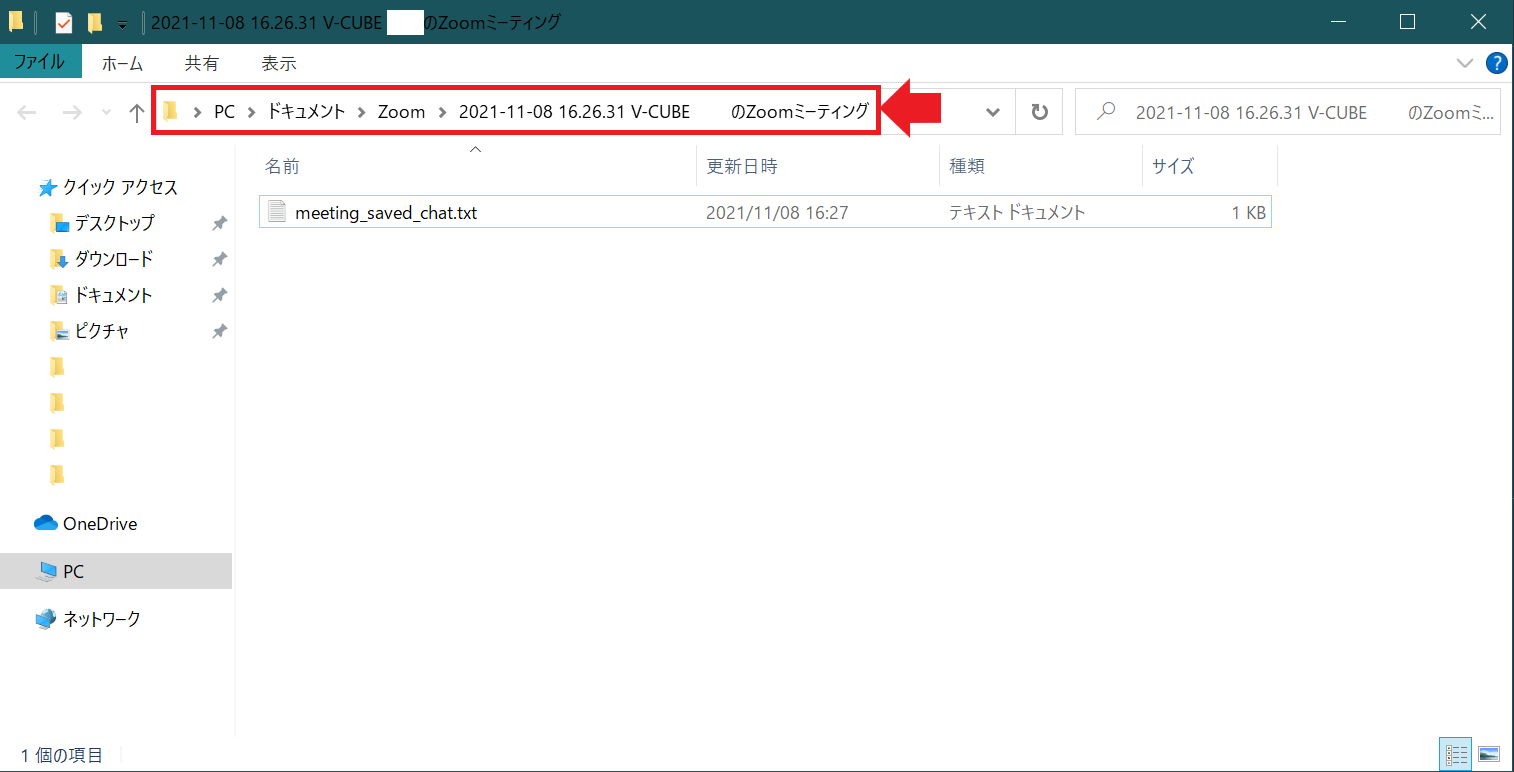Open the Quick Access Toolbar customize dropdown
1514x772 pixels.
pos(122,23)
